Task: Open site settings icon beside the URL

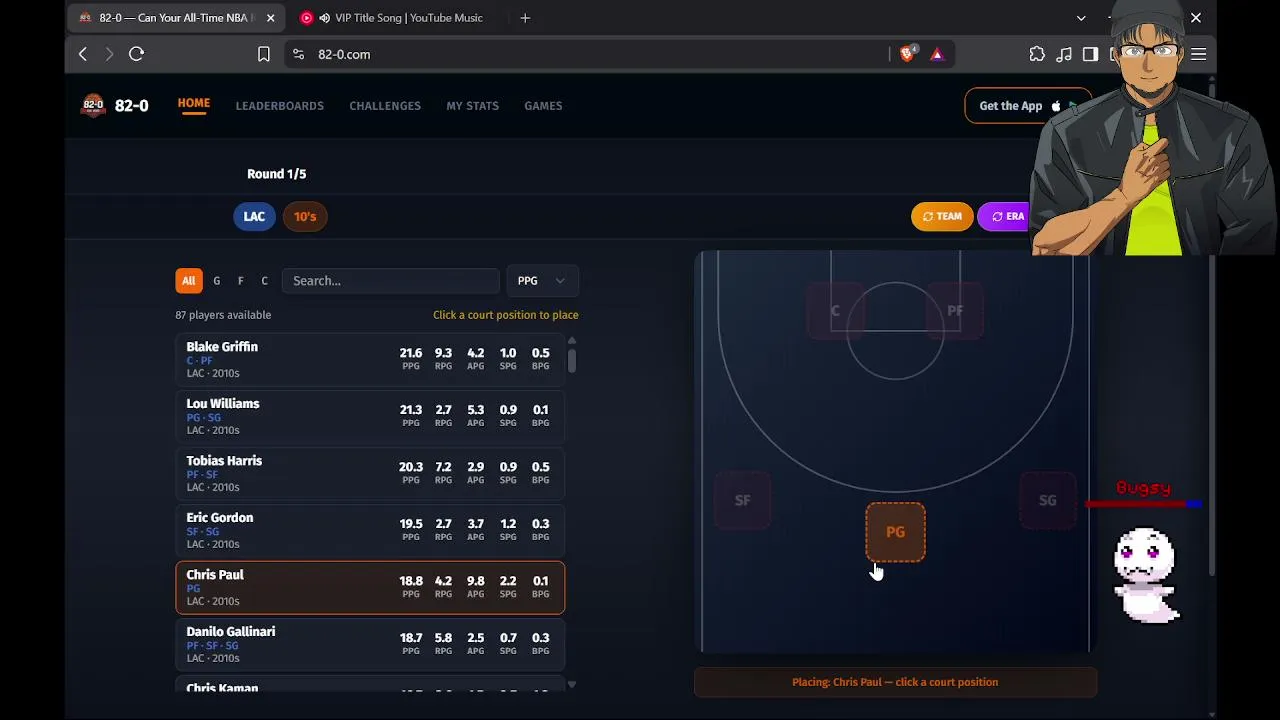Action: coord(298,54)
